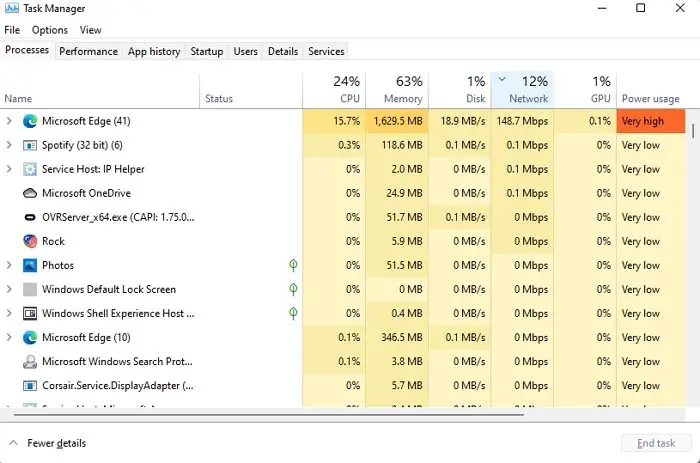Click the green leaf status icon for Photos
Screen dimensions: 700x463
coord(293,265)
